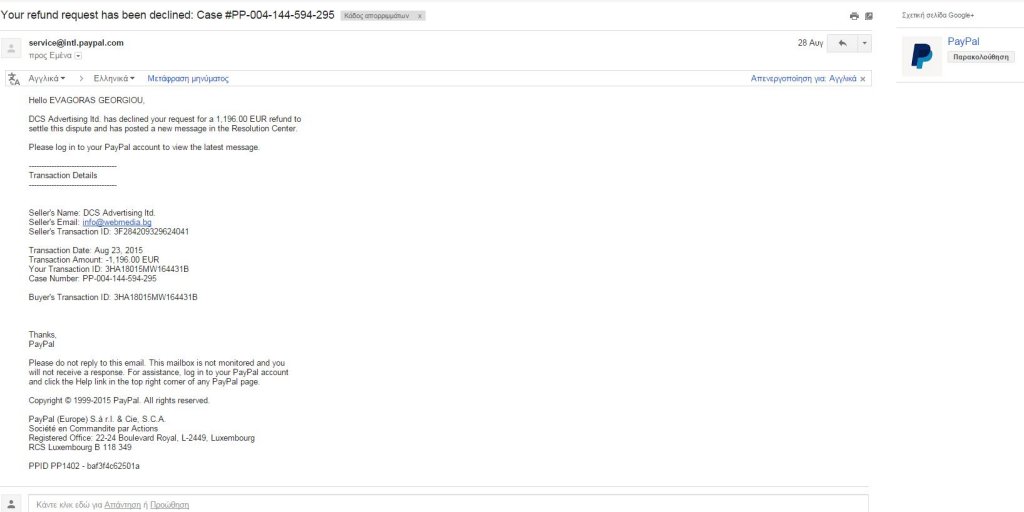Remove the Κάδος απορριμμάτων label

pyautogui.click(x=419, y=16)
